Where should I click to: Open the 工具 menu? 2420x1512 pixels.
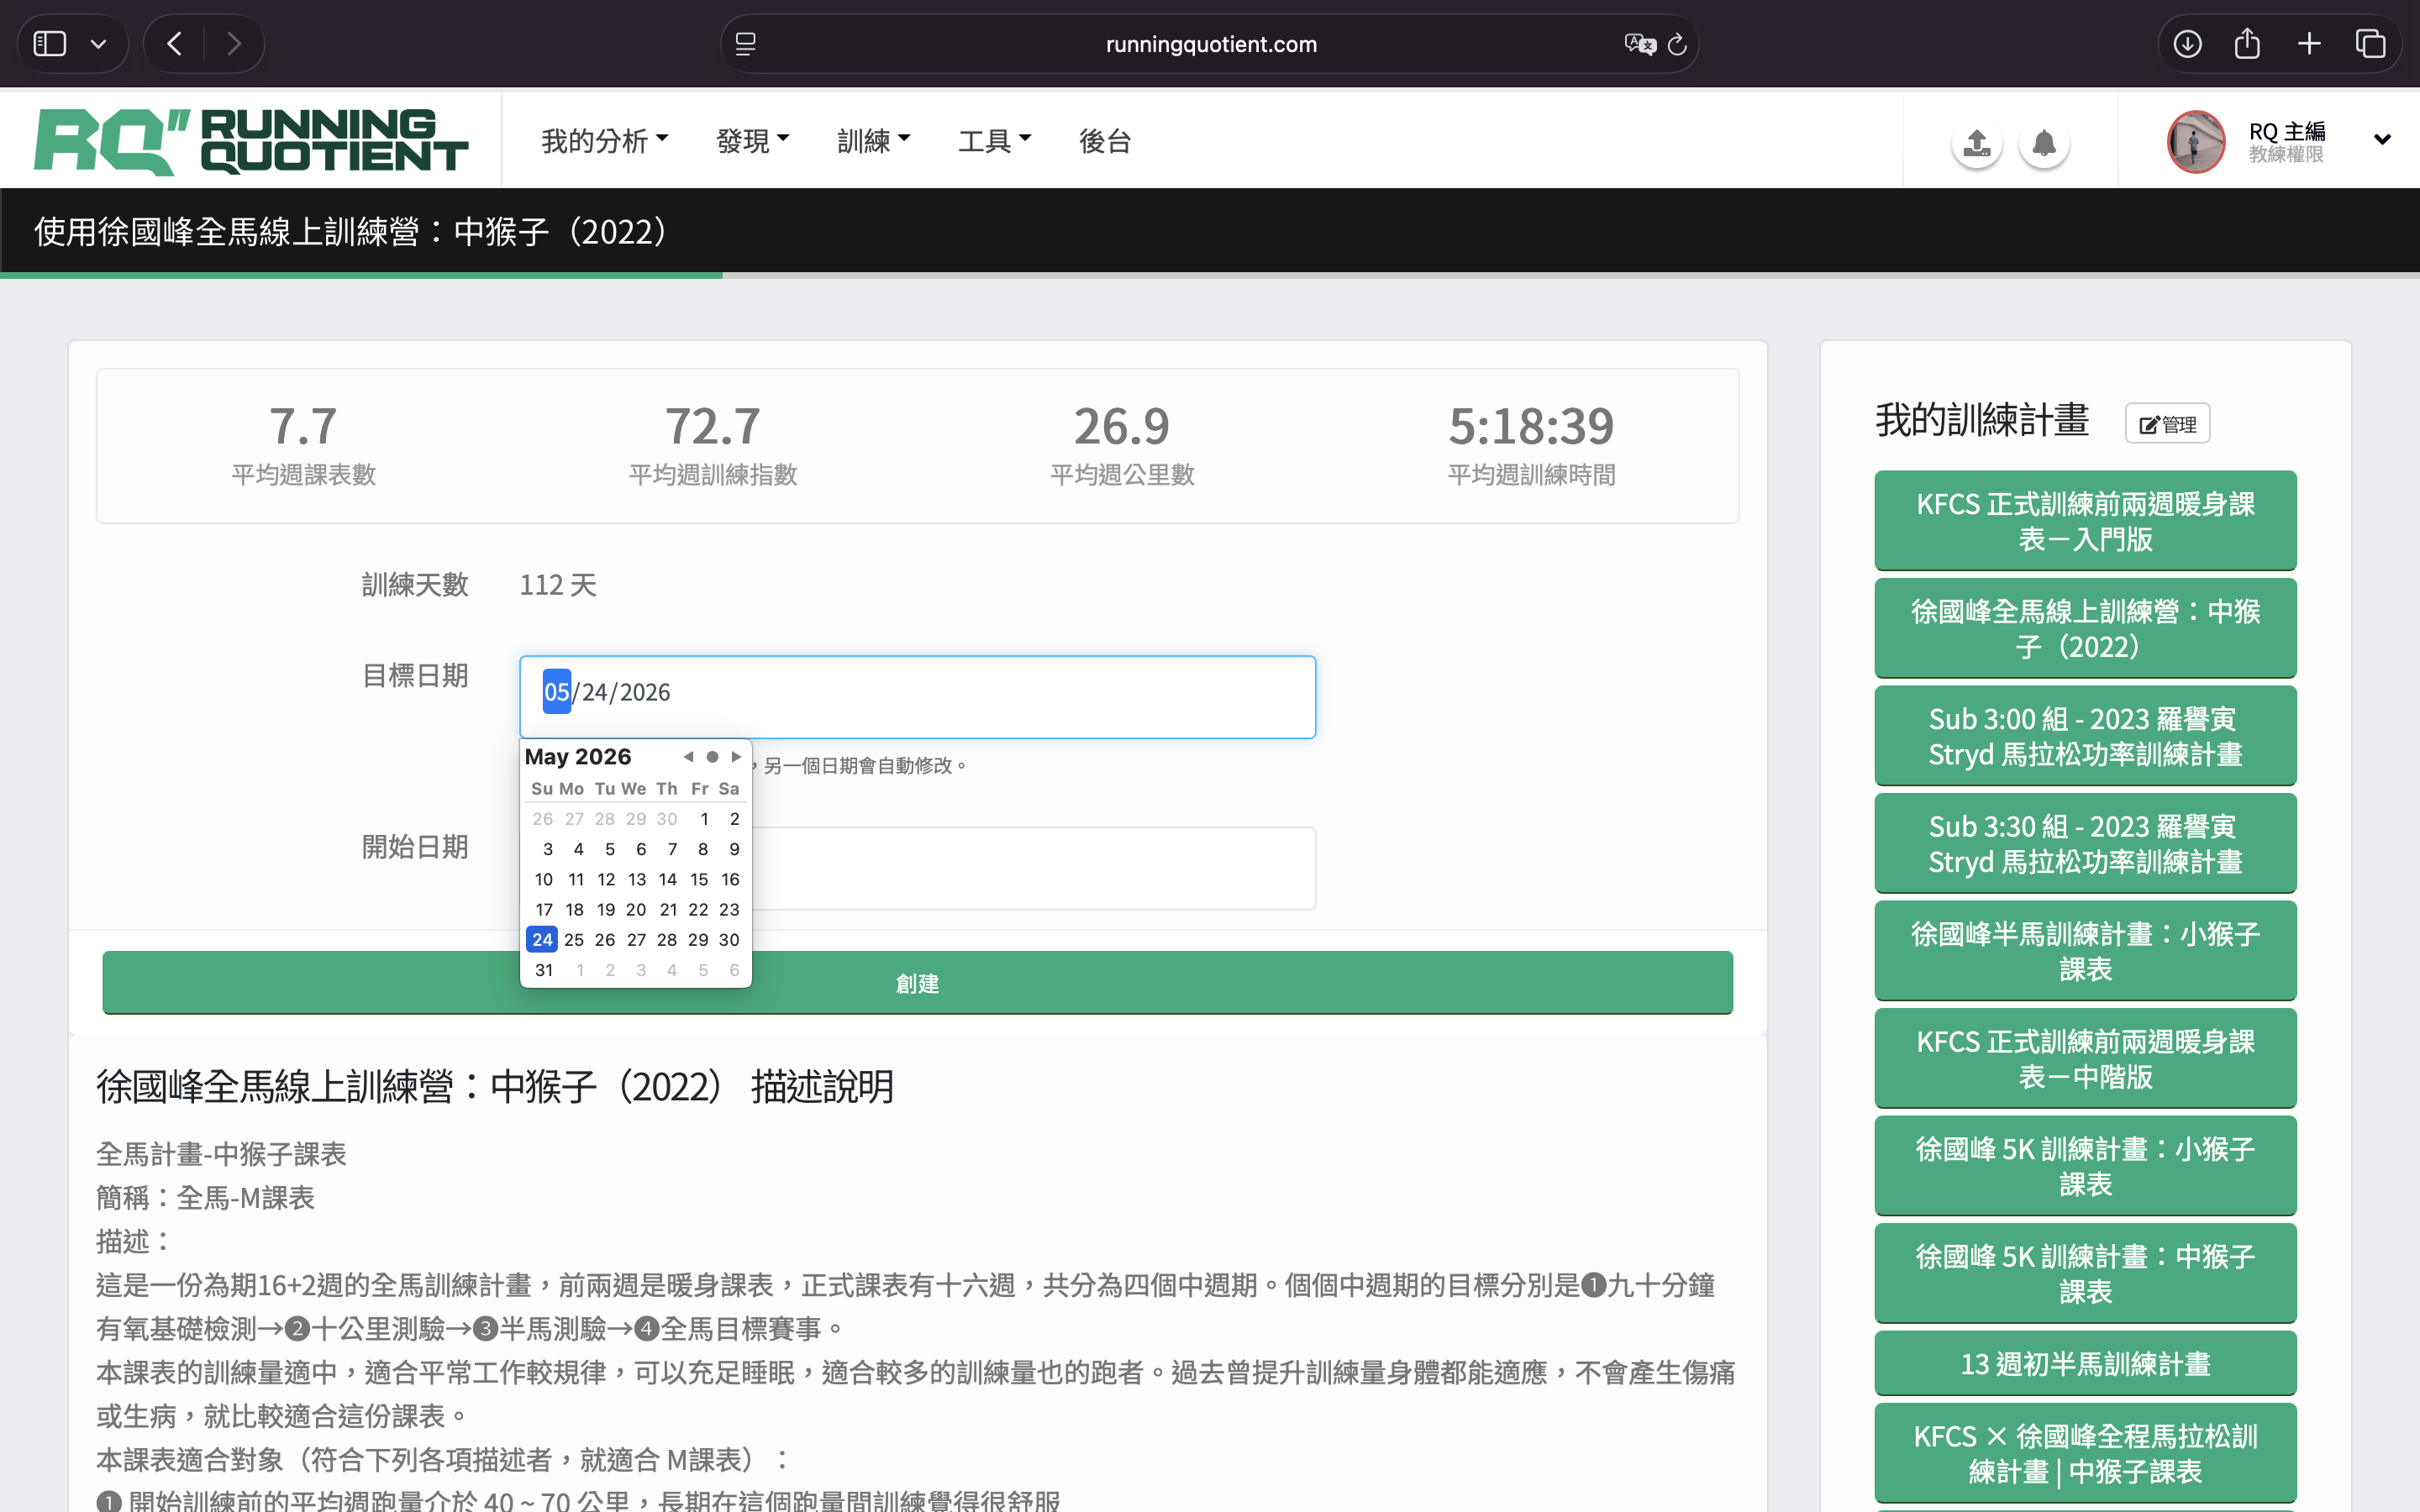pyautogui.click(x=994, y=141)
